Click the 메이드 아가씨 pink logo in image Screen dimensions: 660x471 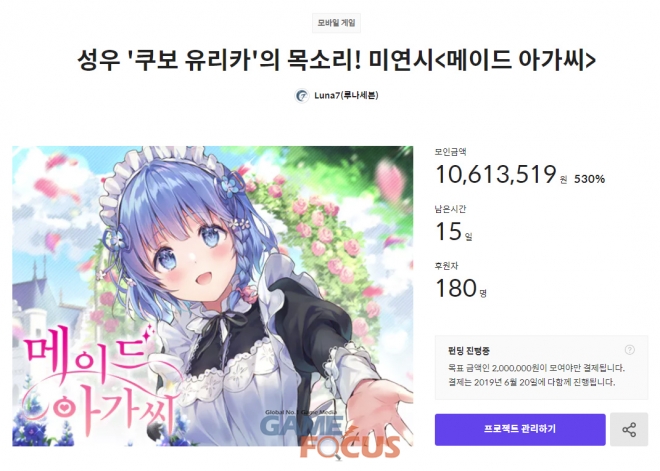coord(93,381)
